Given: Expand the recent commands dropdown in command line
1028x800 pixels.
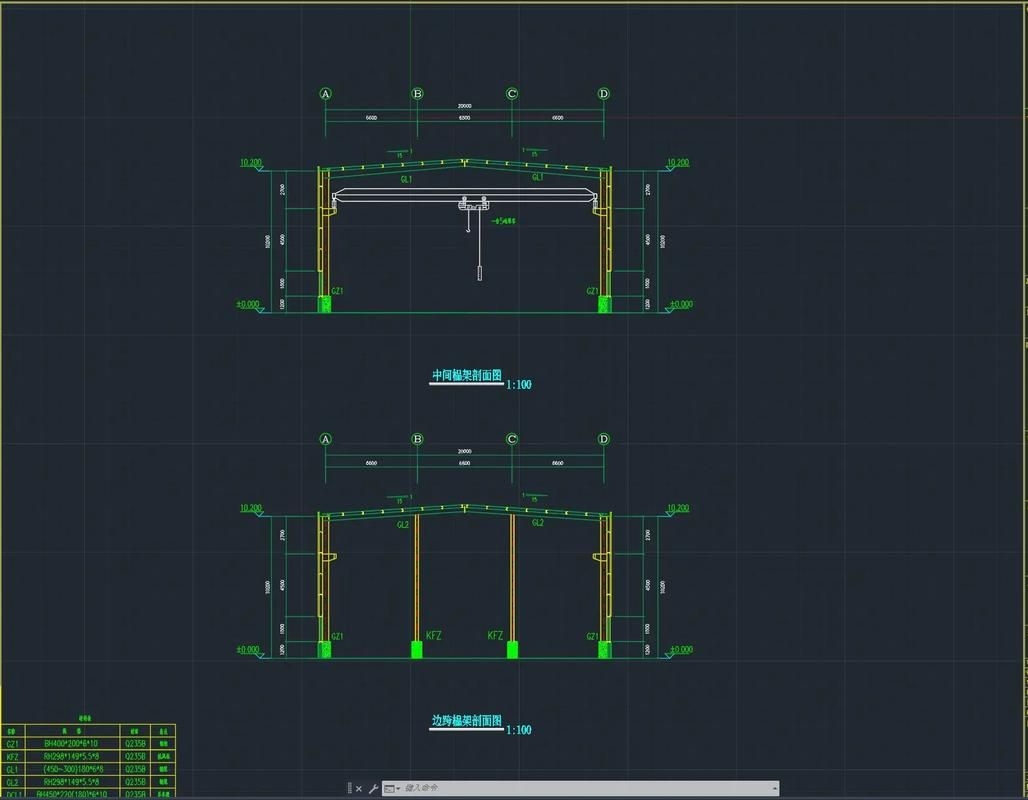Looking at the screenshot, I should click(391, 789).
